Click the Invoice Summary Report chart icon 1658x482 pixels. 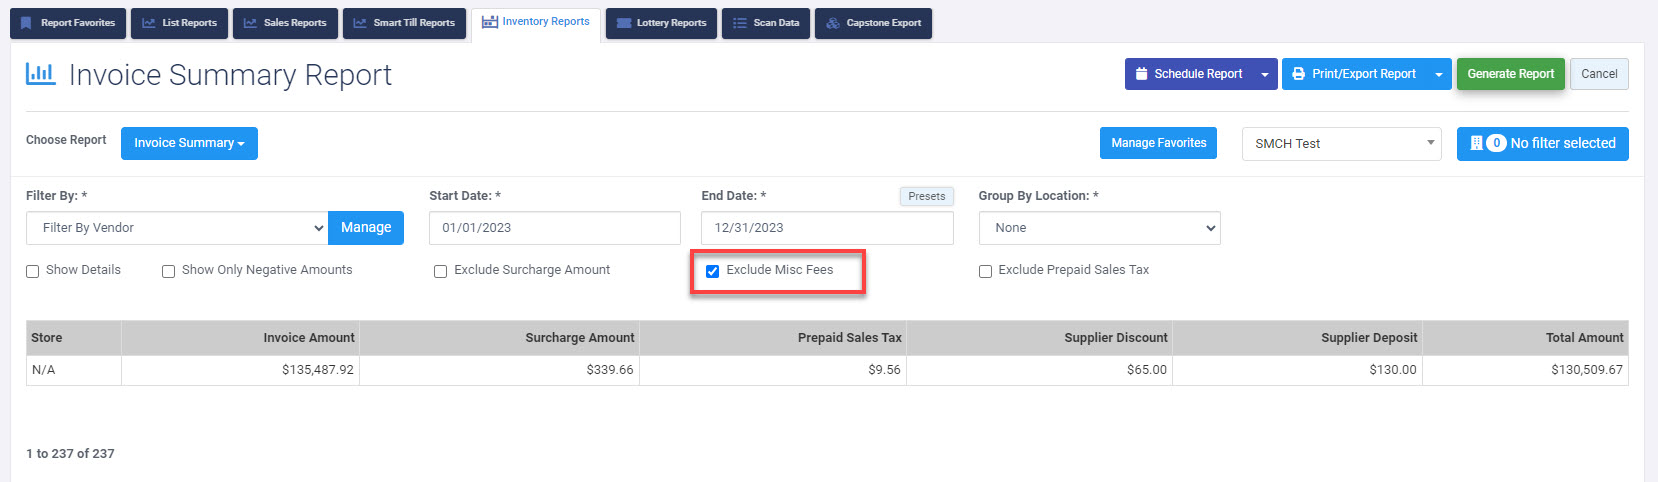point(41,73)
